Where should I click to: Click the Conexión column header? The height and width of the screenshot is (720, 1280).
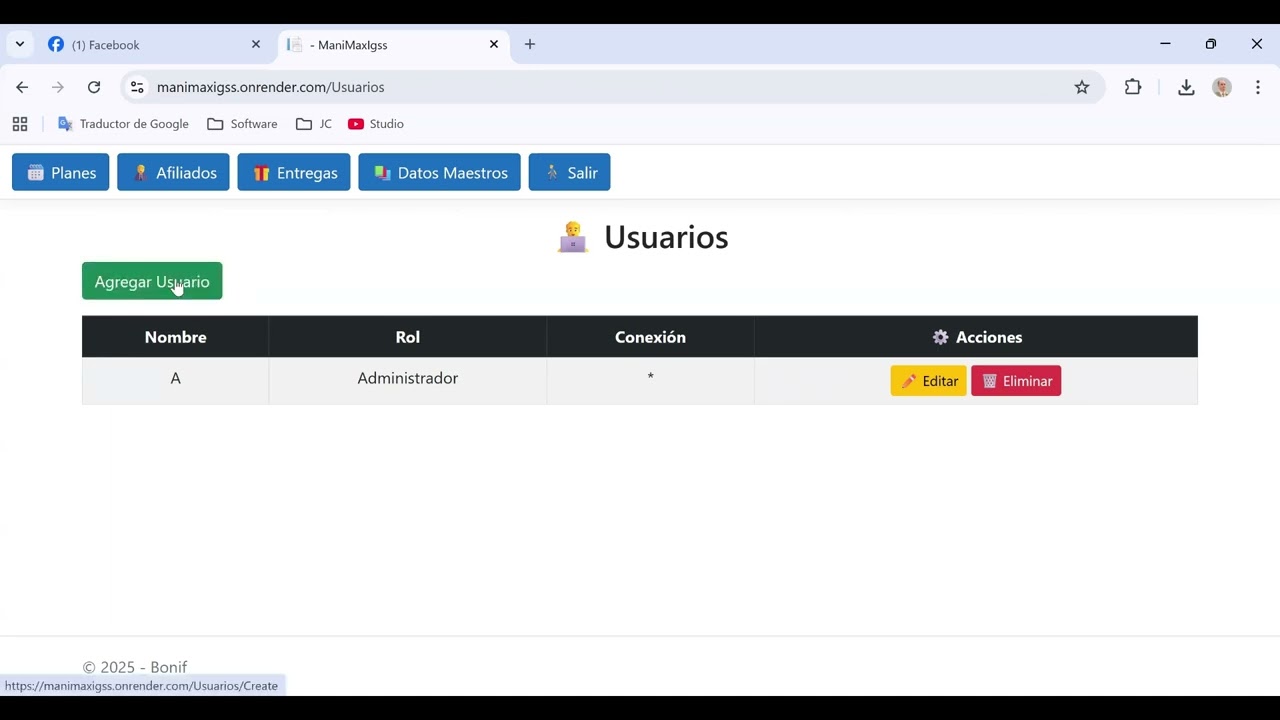click(x=650, y=337)
